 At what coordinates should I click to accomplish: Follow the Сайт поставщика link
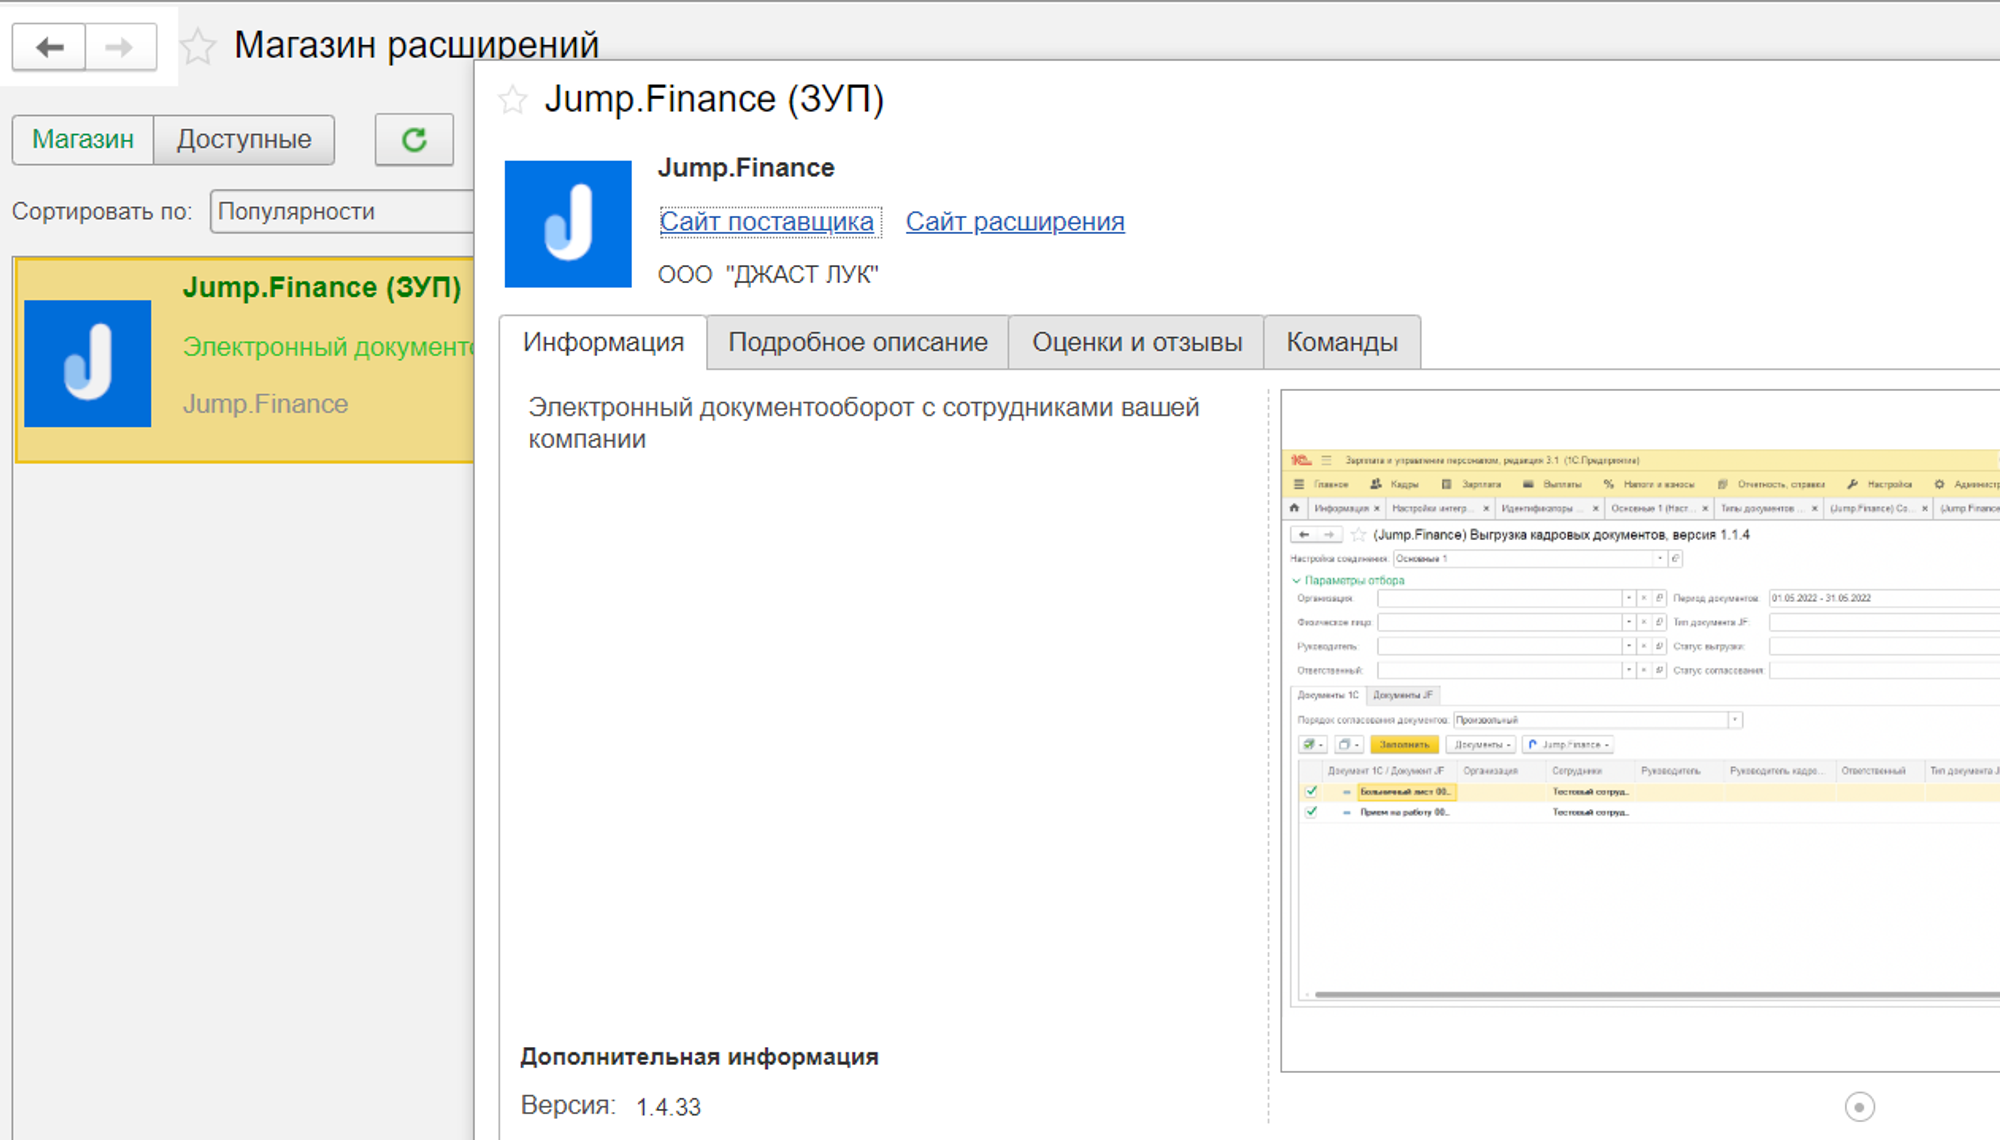(767, 222)
